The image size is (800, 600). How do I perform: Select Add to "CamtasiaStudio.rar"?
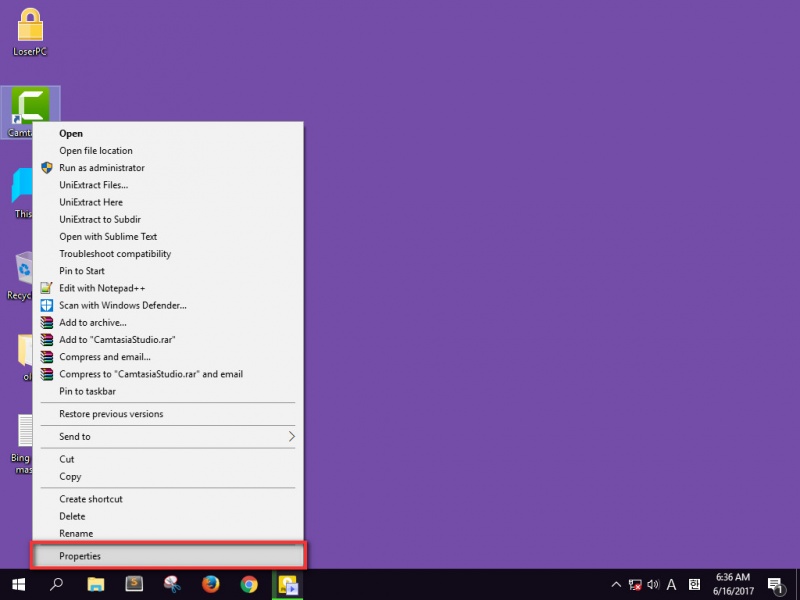pos(117,340)
